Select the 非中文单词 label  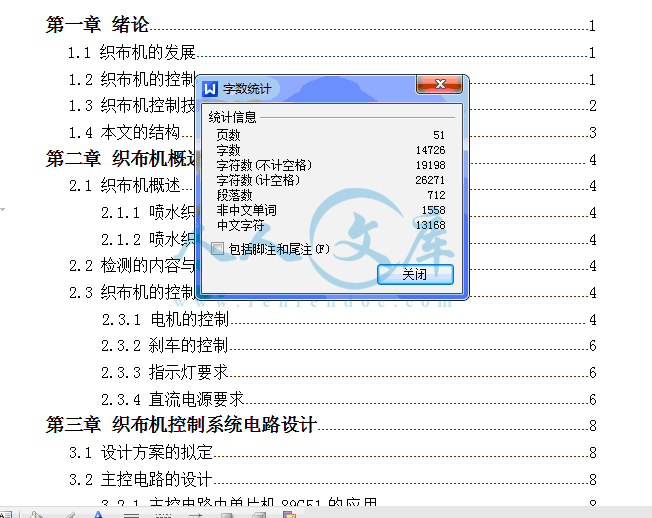[247, 210]
